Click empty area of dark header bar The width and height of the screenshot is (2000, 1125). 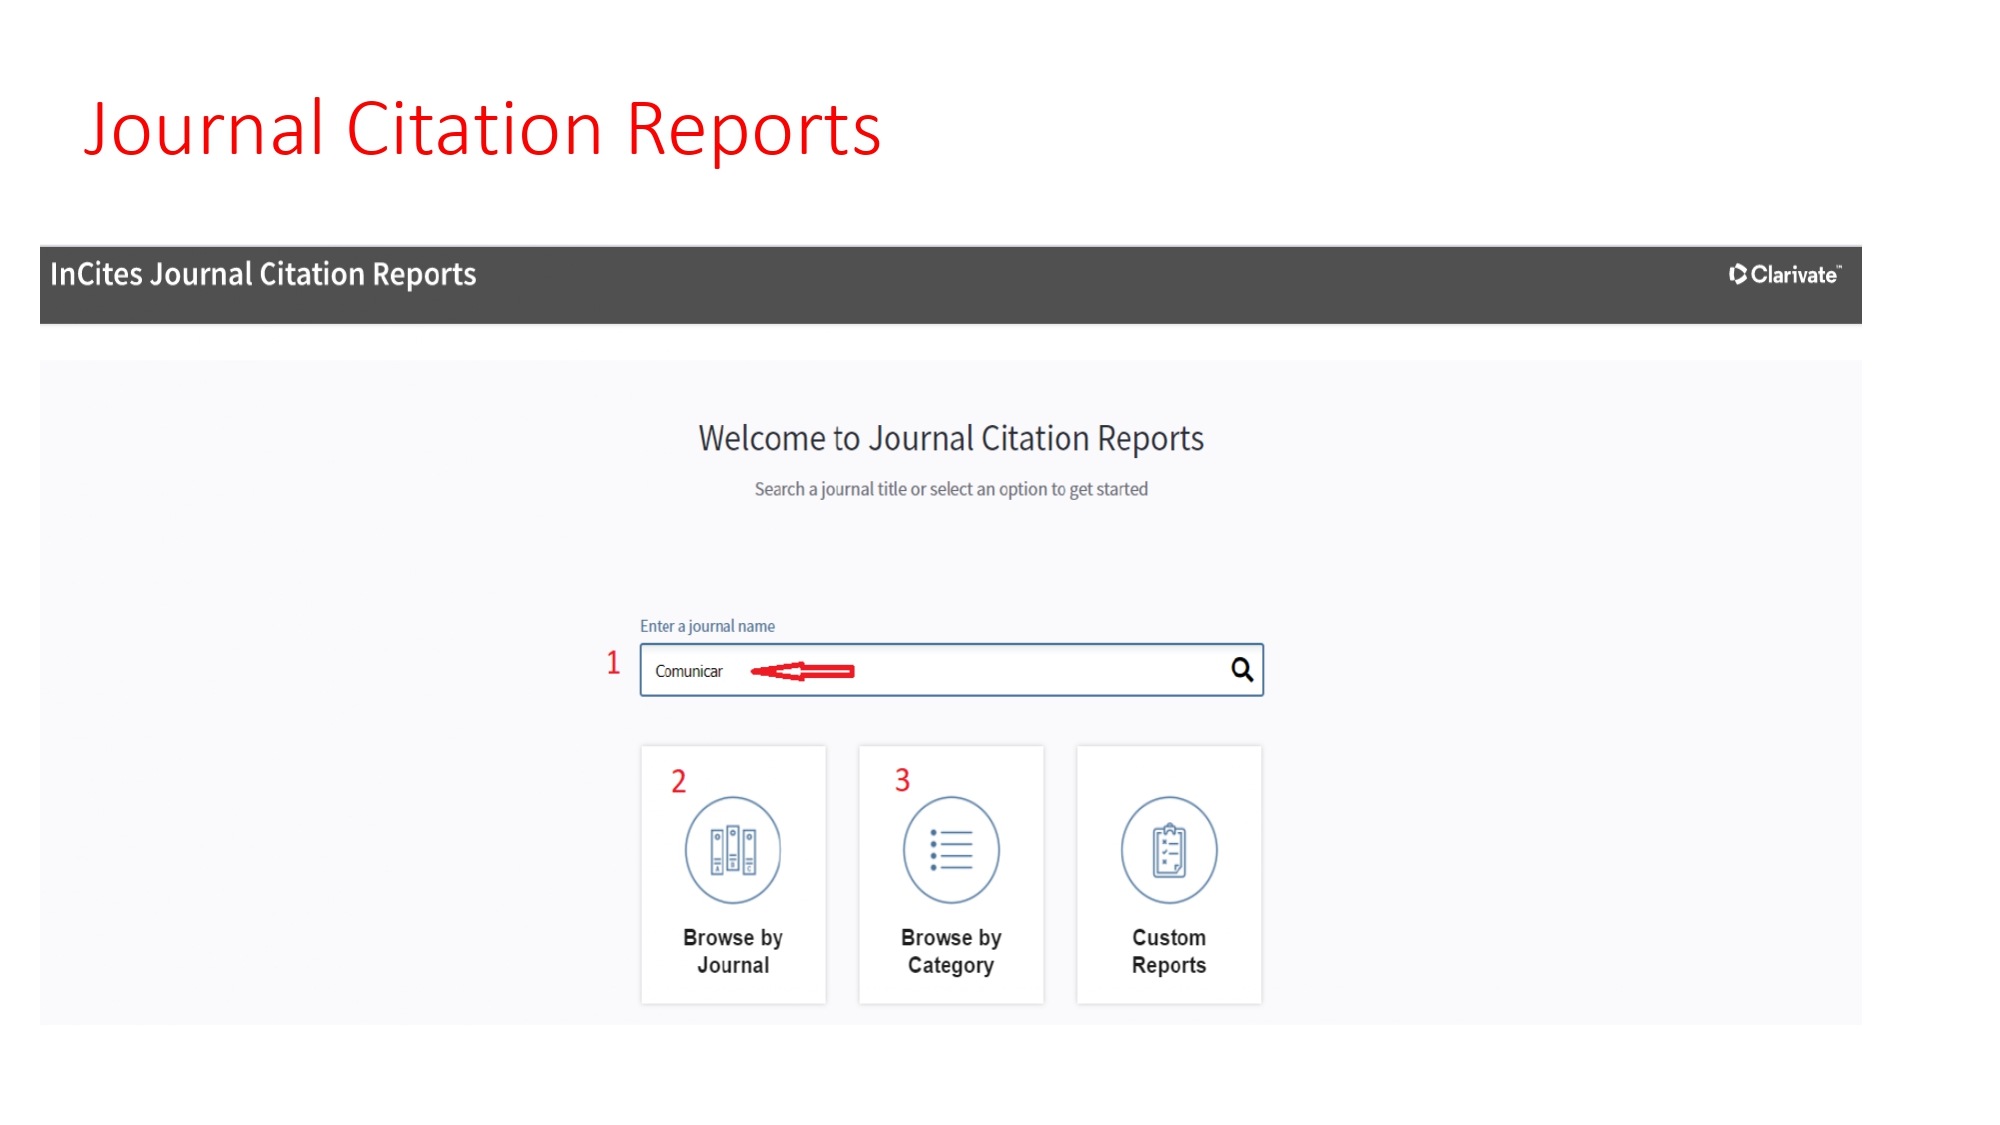point(1100,285)
